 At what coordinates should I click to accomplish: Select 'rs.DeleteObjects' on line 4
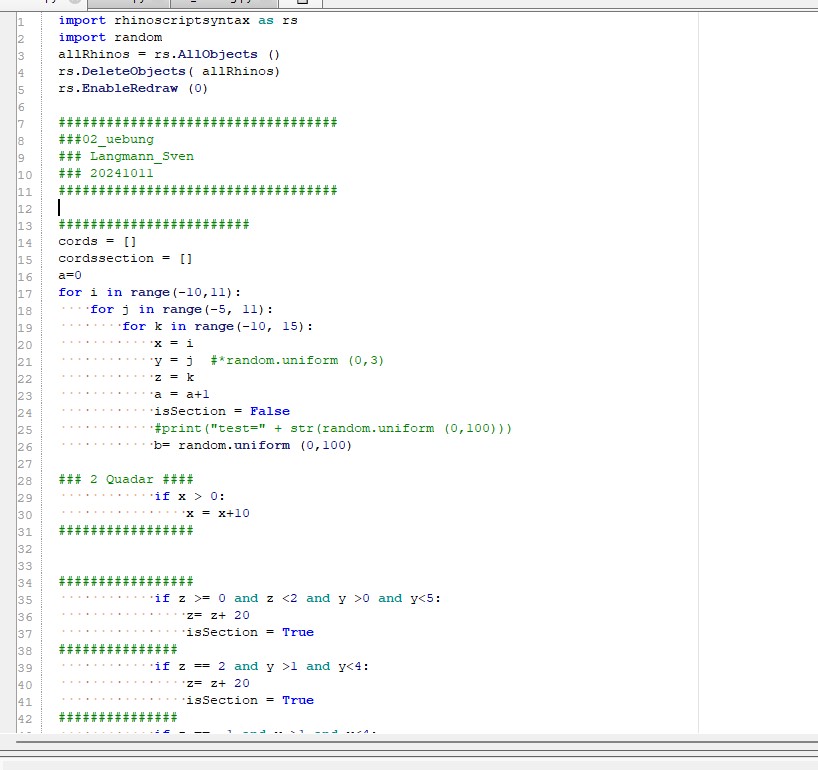tap(121, 71)
